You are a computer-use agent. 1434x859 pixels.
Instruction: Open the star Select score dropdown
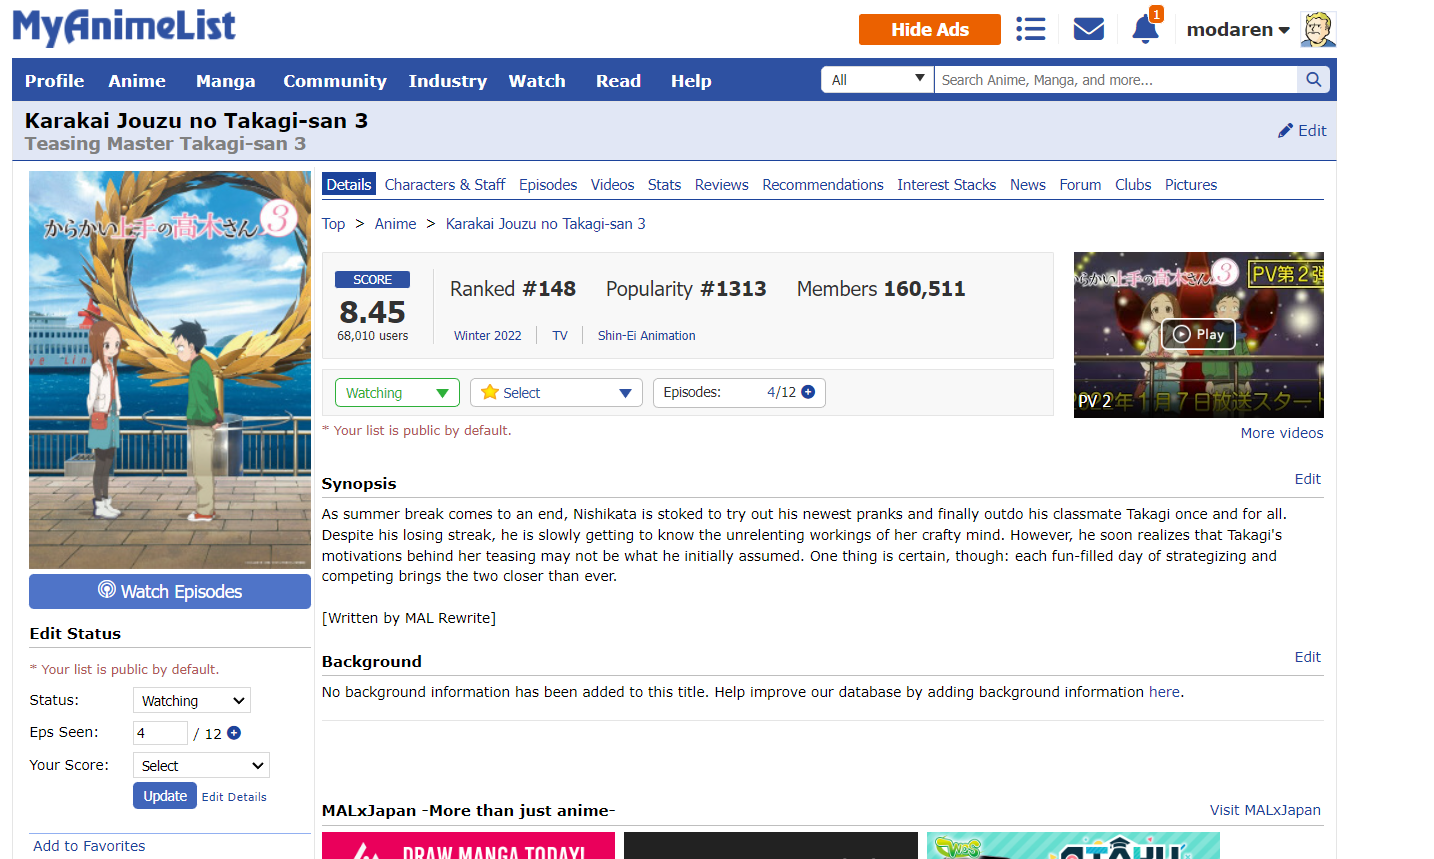tap(556, 393)
